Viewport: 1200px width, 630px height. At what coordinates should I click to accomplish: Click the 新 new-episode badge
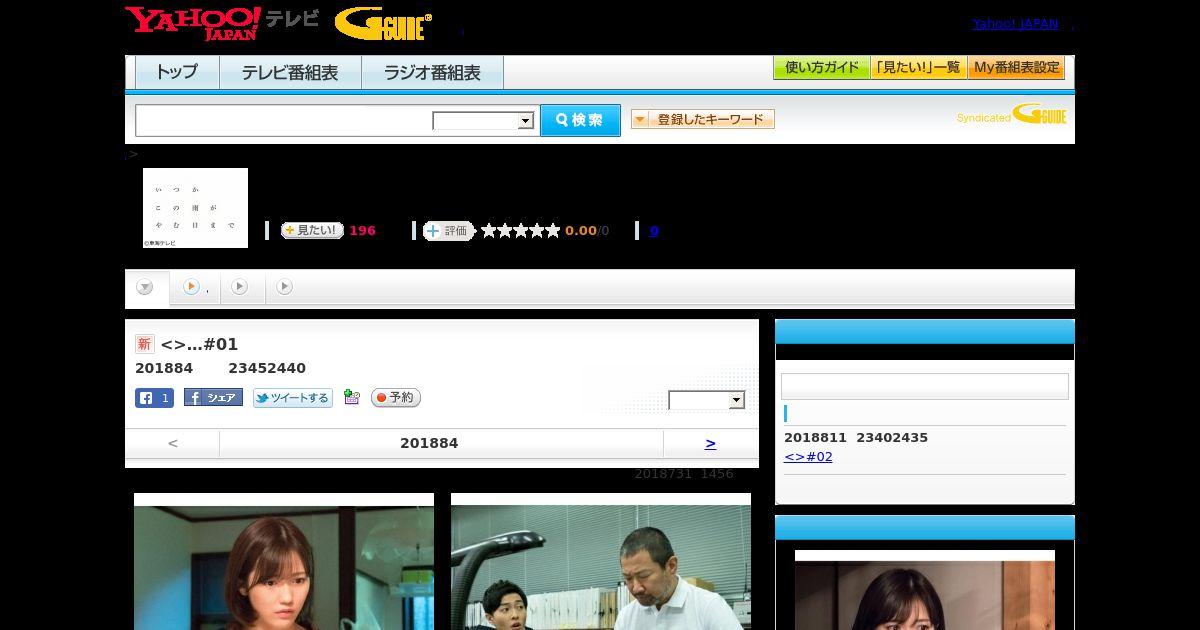pyautogui.click(x=144, y=344)
